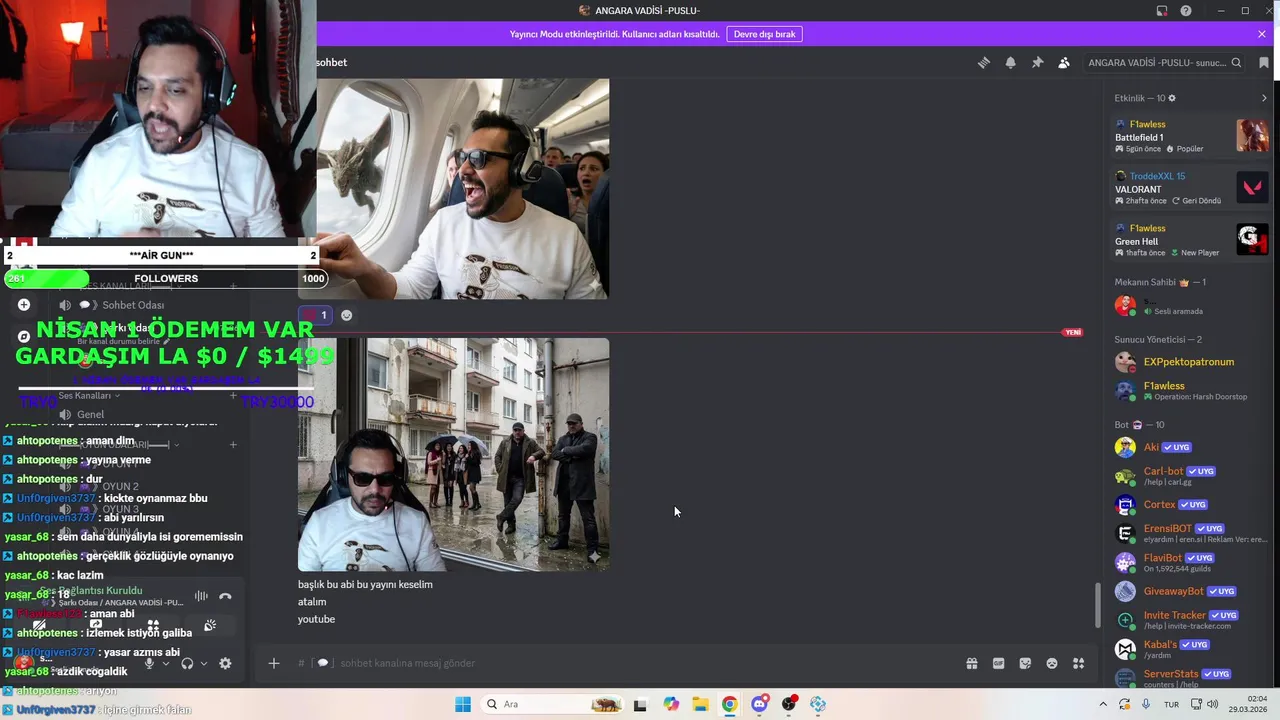Image resolution: width=1280 pixels, height=720 pixels.
Task: Open the Aki bot profile
Action: [1190, 447]
